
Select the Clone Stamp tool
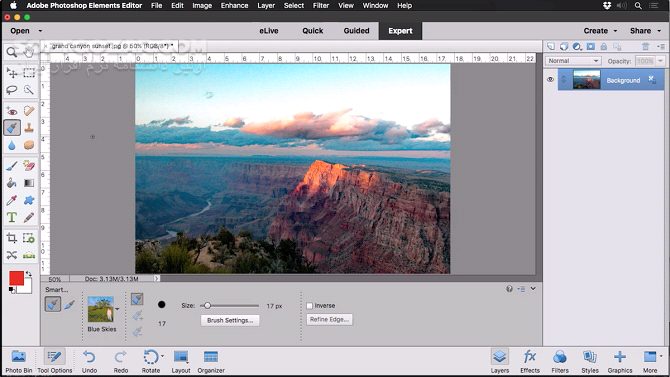click(x=29, y=128)
